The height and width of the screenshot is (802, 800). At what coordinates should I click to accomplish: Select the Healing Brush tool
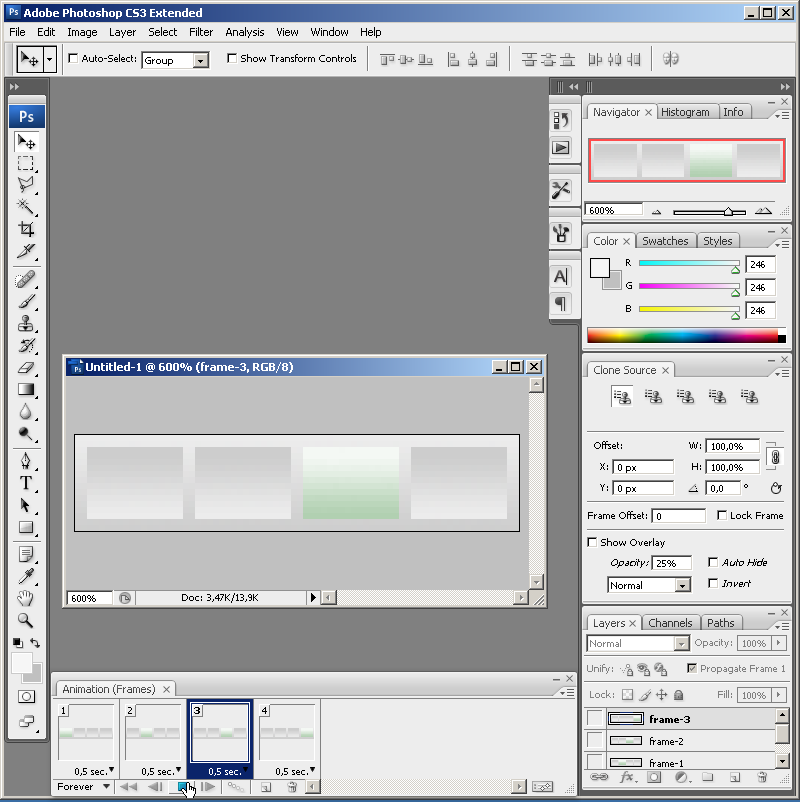click(26, 279)
